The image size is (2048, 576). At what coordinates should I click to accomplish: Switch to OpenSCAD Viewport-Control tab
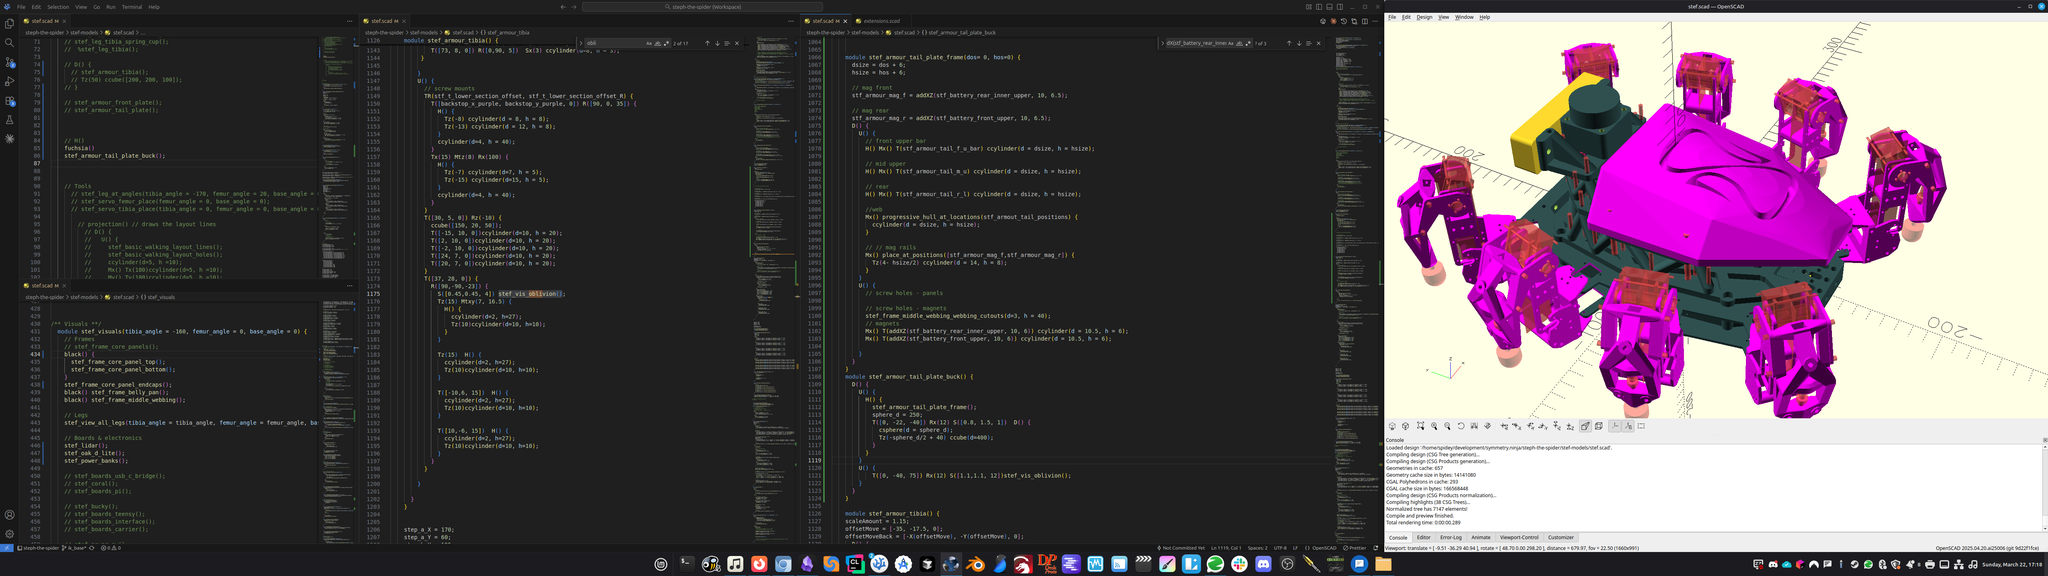(1519, 537)
